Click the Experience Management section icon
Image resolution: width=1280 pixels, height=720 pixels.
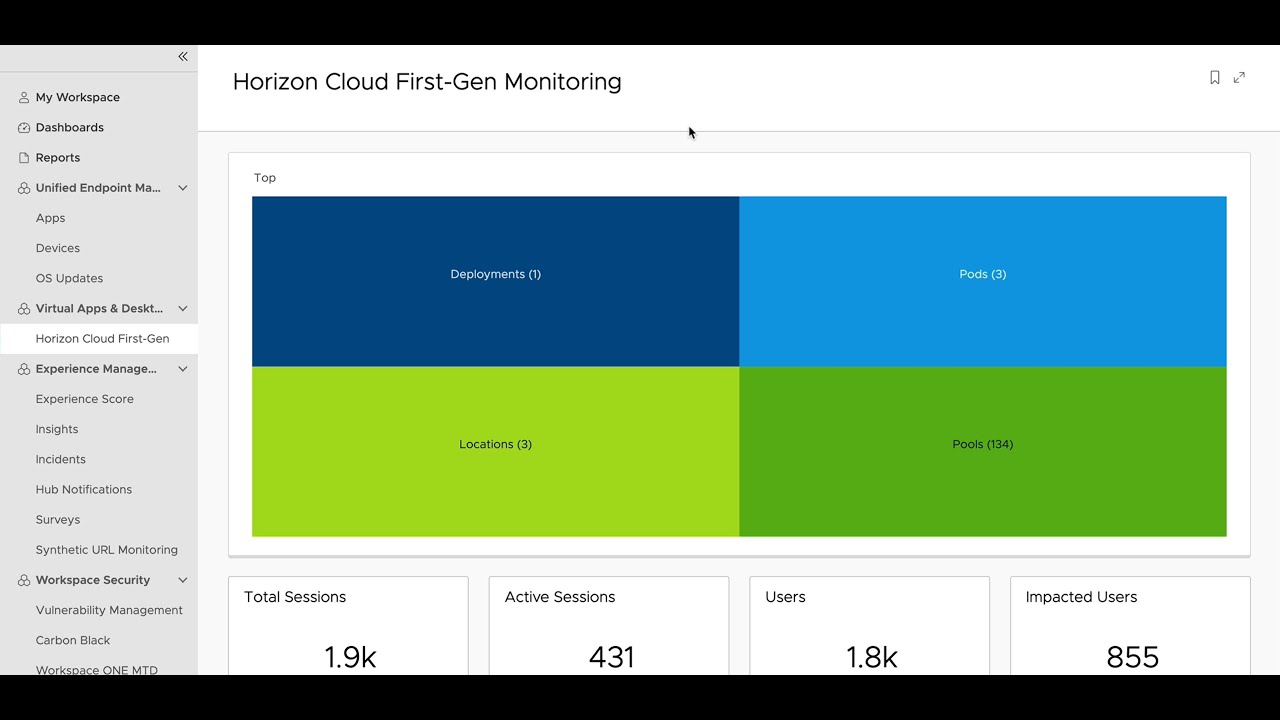pyautogui.click(x=24, y=368)
